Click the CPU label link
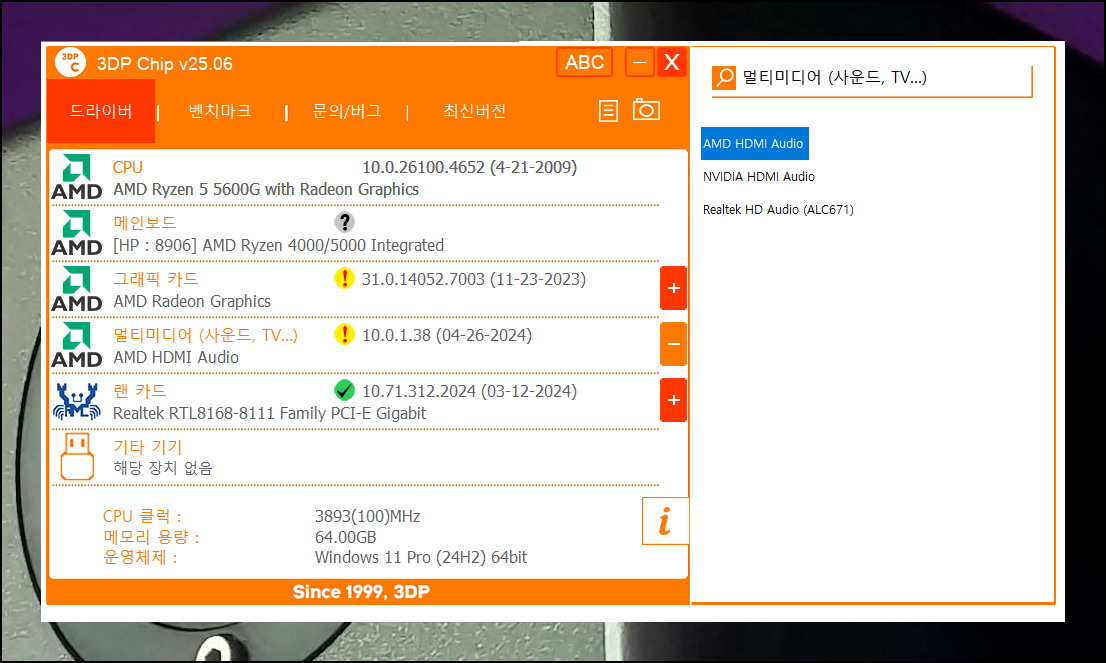This screenshot has height=663, width=1106. click(x=128, y=167)
